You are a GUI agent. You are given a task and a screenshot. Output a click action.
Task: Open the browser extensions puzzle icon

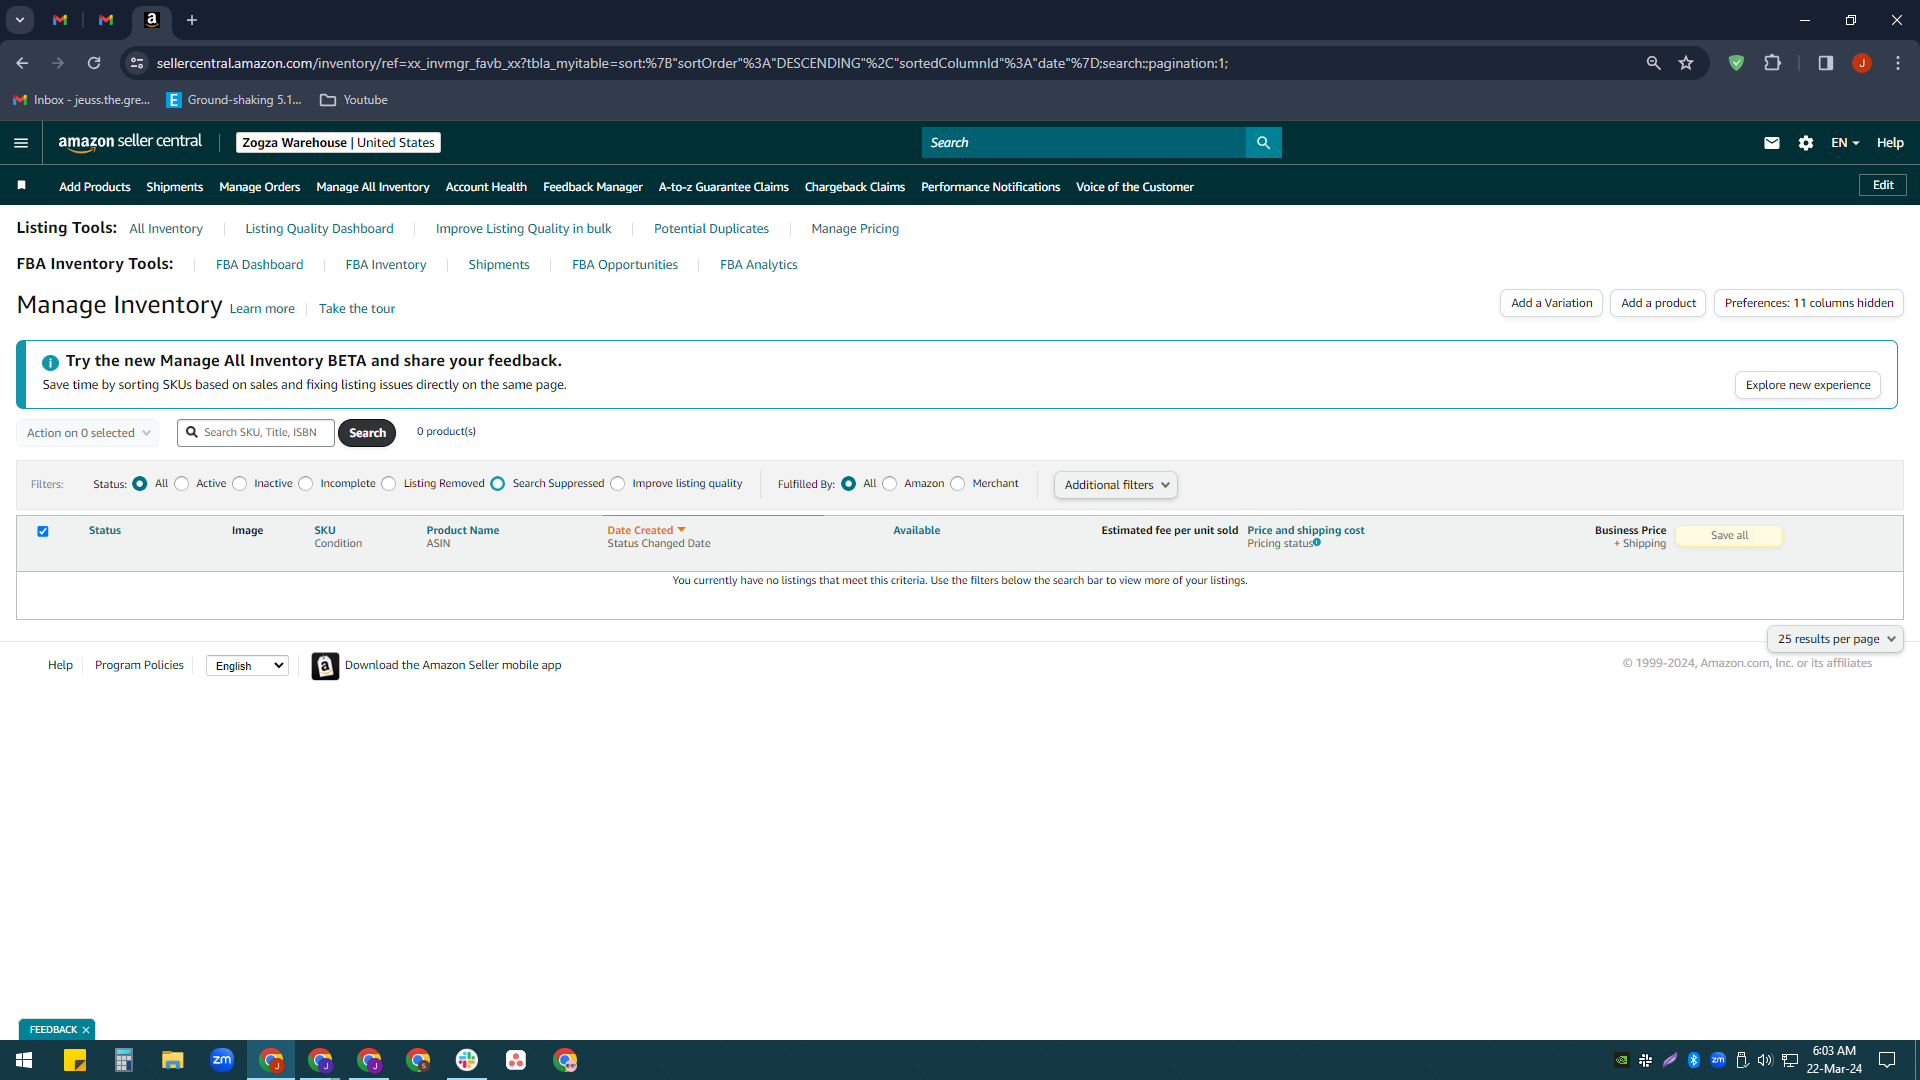point(1772,63)
